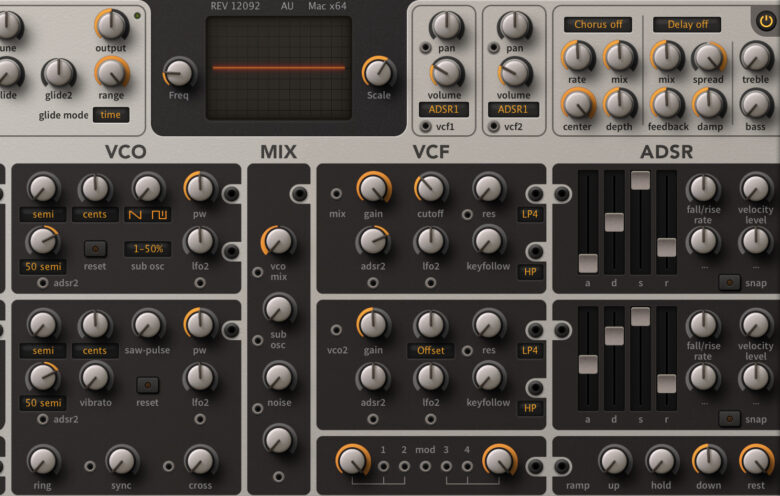
Task: Toggle the VCO2 reset button
Action: (x=148, y=385)
